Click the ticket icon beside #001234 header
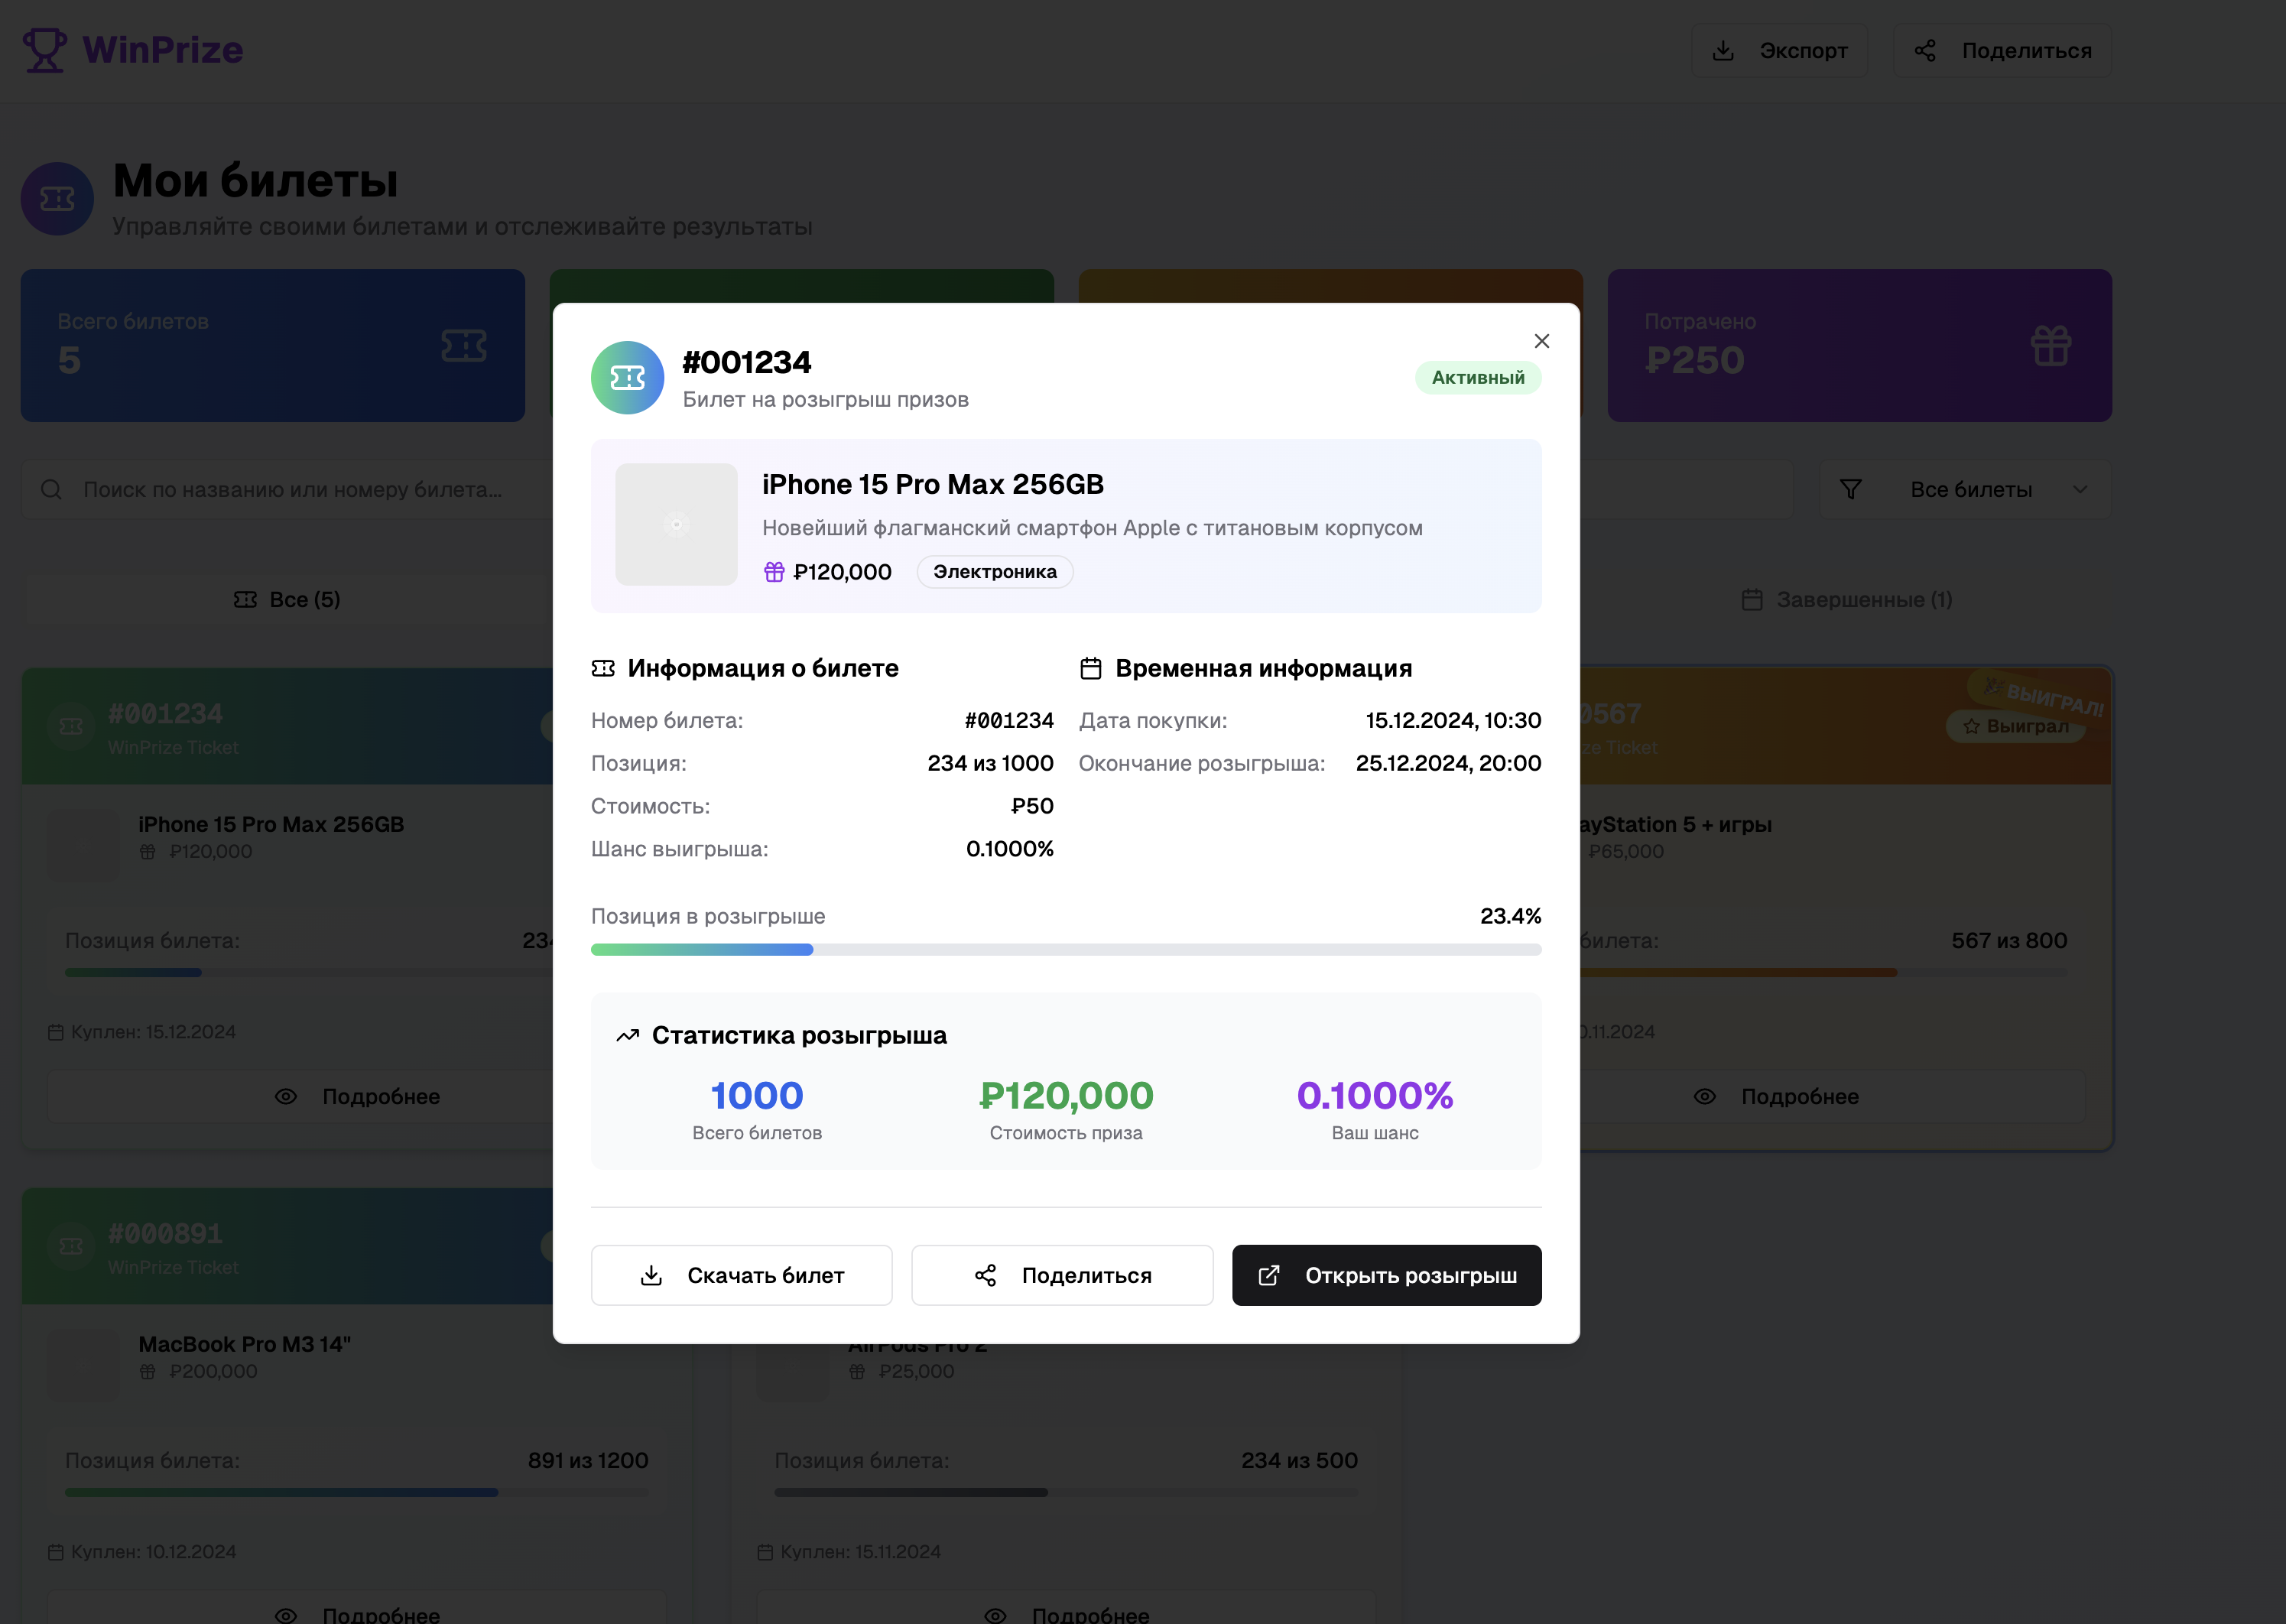This screenshot has height=1624, width=2286. point(627,378)
